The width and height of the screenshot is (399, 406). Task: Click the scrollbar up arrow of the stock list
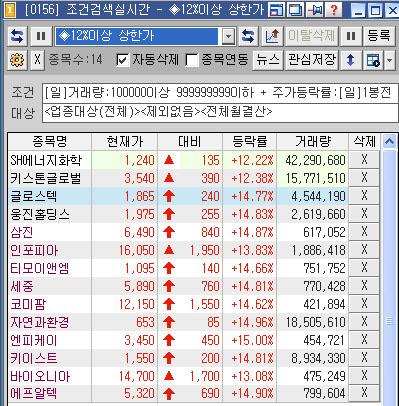pyautogui.click(x=389, y=142)
